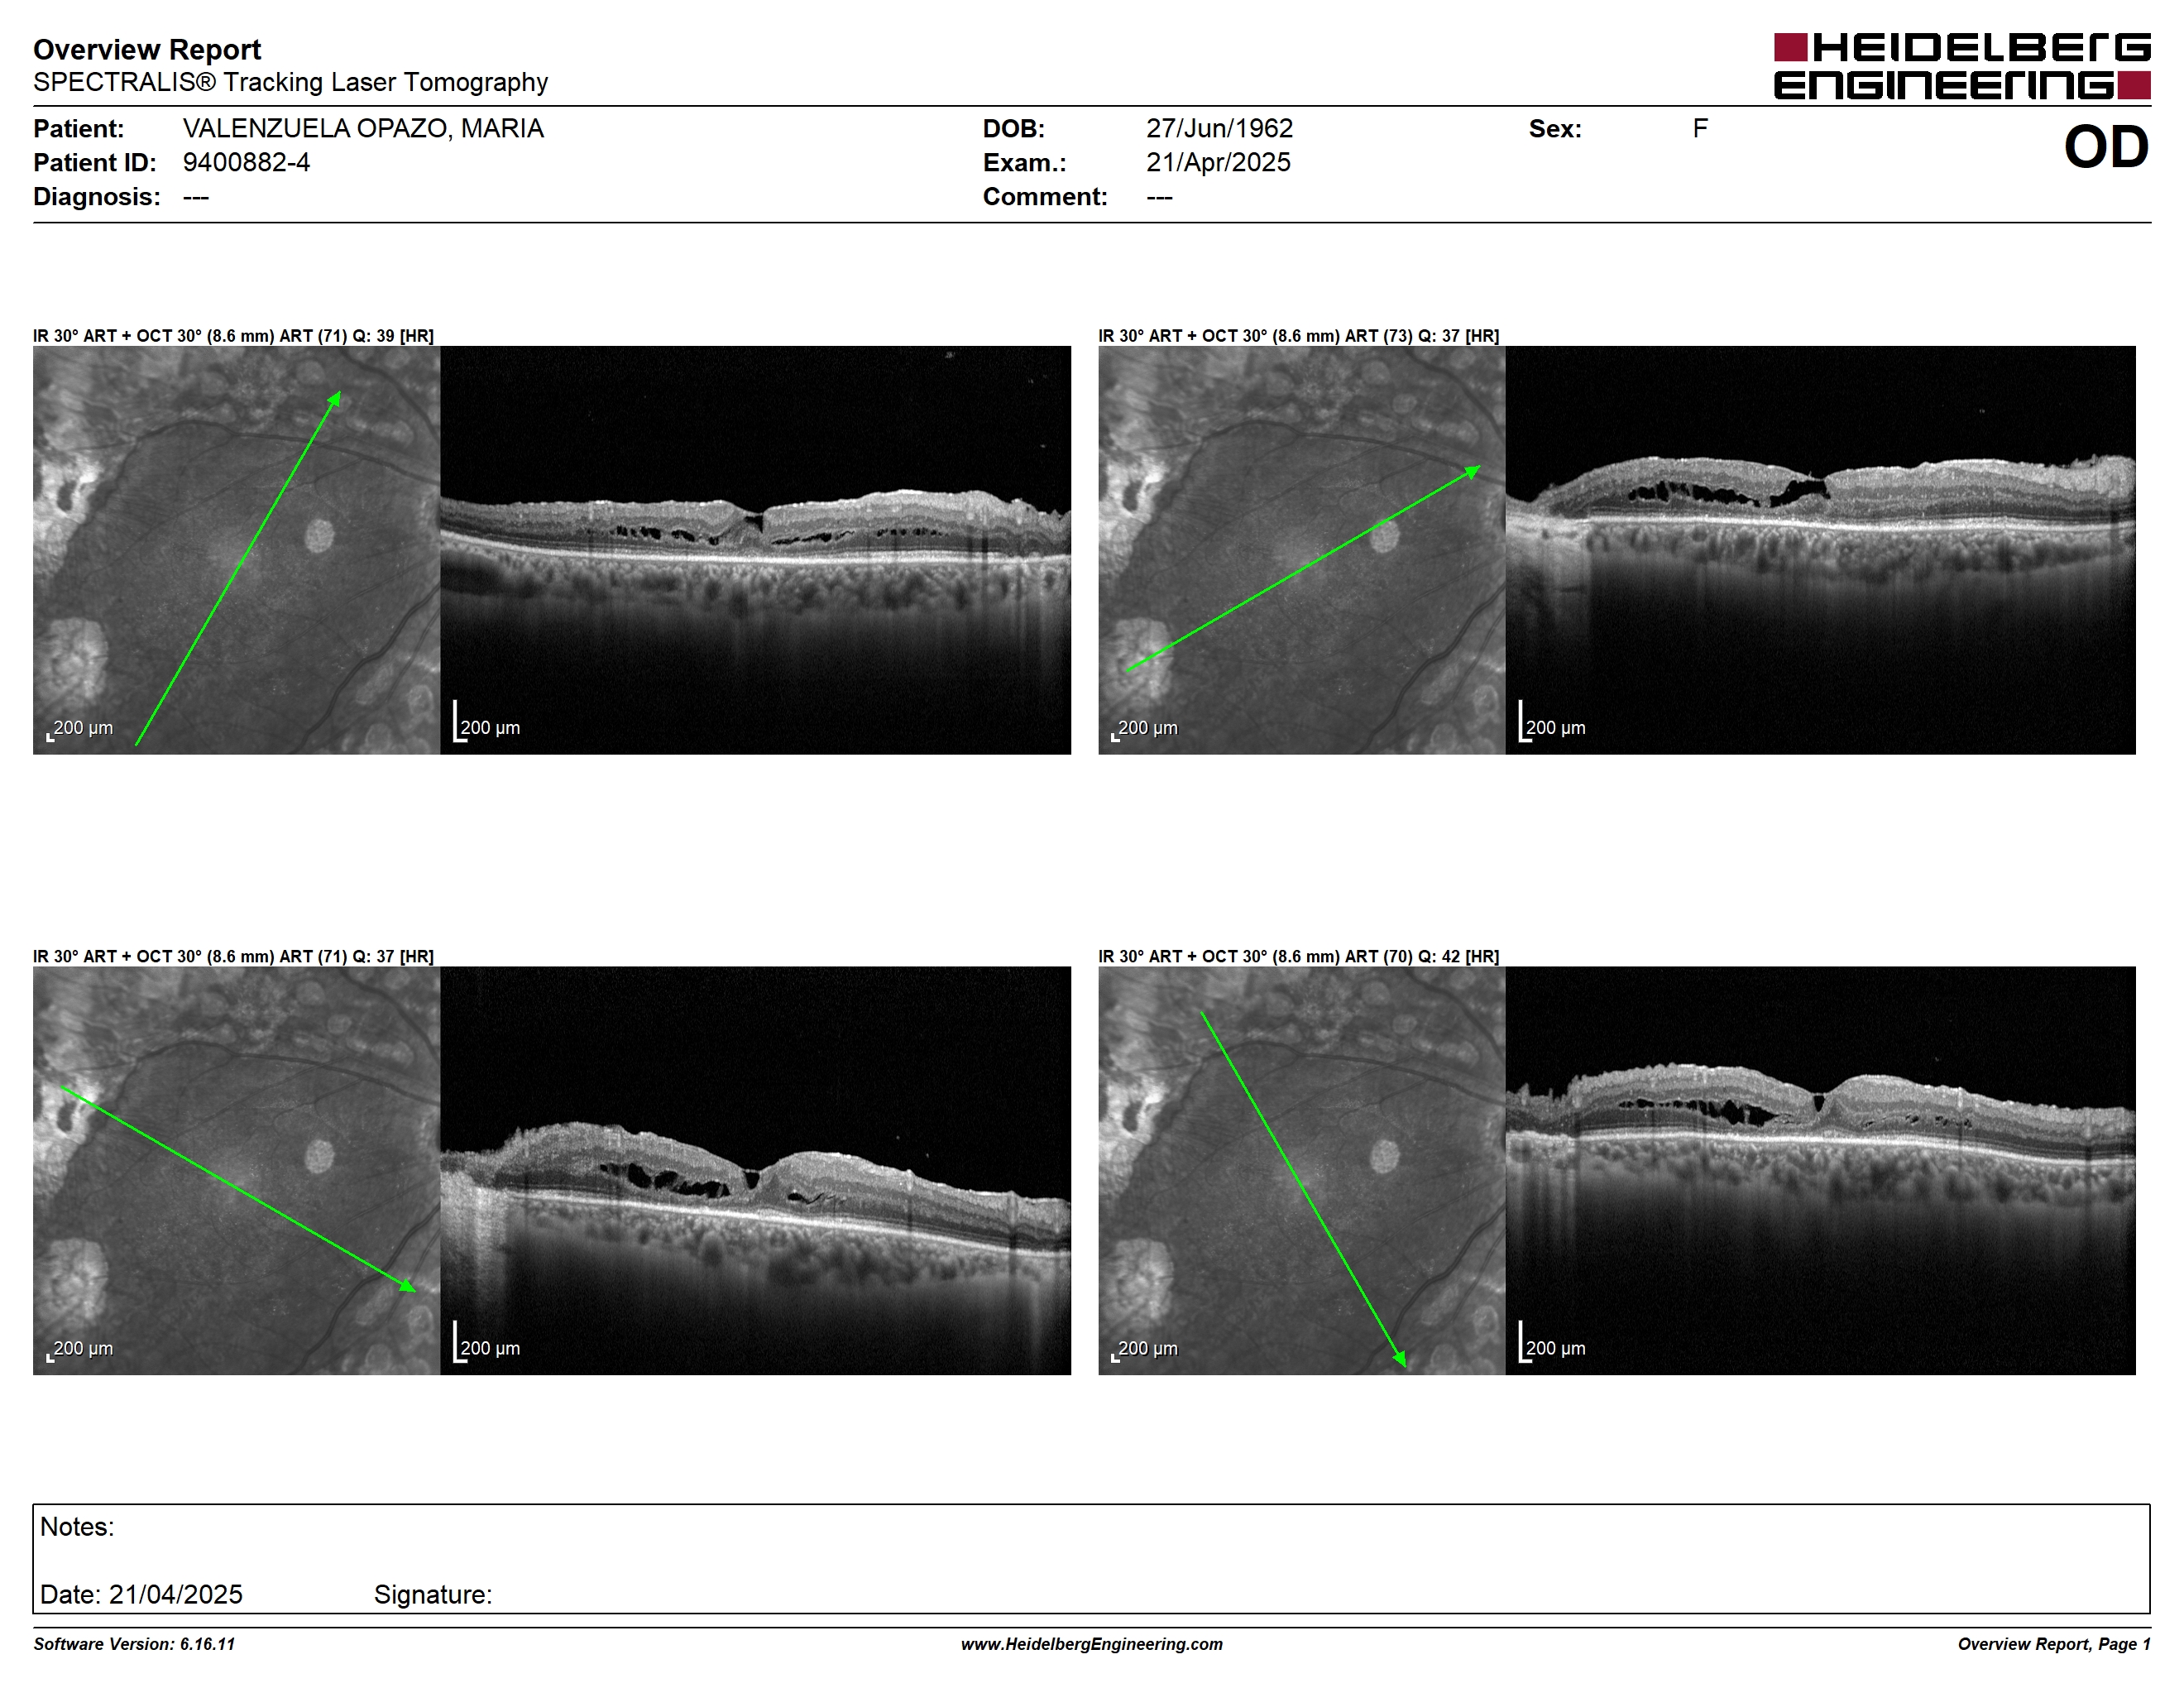This screenshot has height=1688, width=2184.
Task: Open bottom-right IR fundus image
Action: [x=1301, y=1170]
